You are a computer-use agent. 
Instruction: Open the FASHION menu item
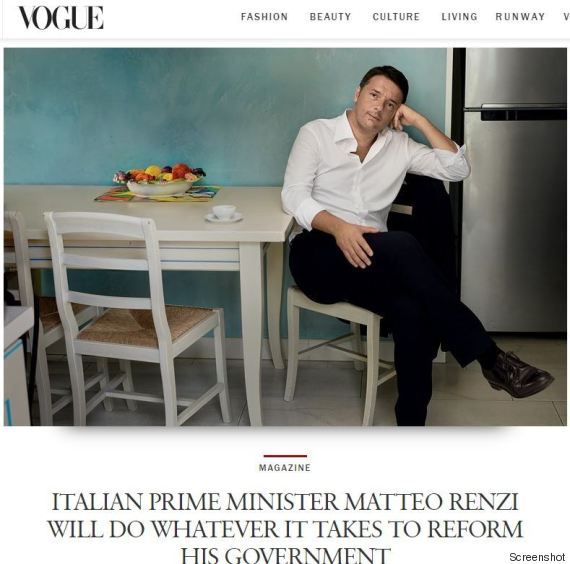(x=264, y=17)
